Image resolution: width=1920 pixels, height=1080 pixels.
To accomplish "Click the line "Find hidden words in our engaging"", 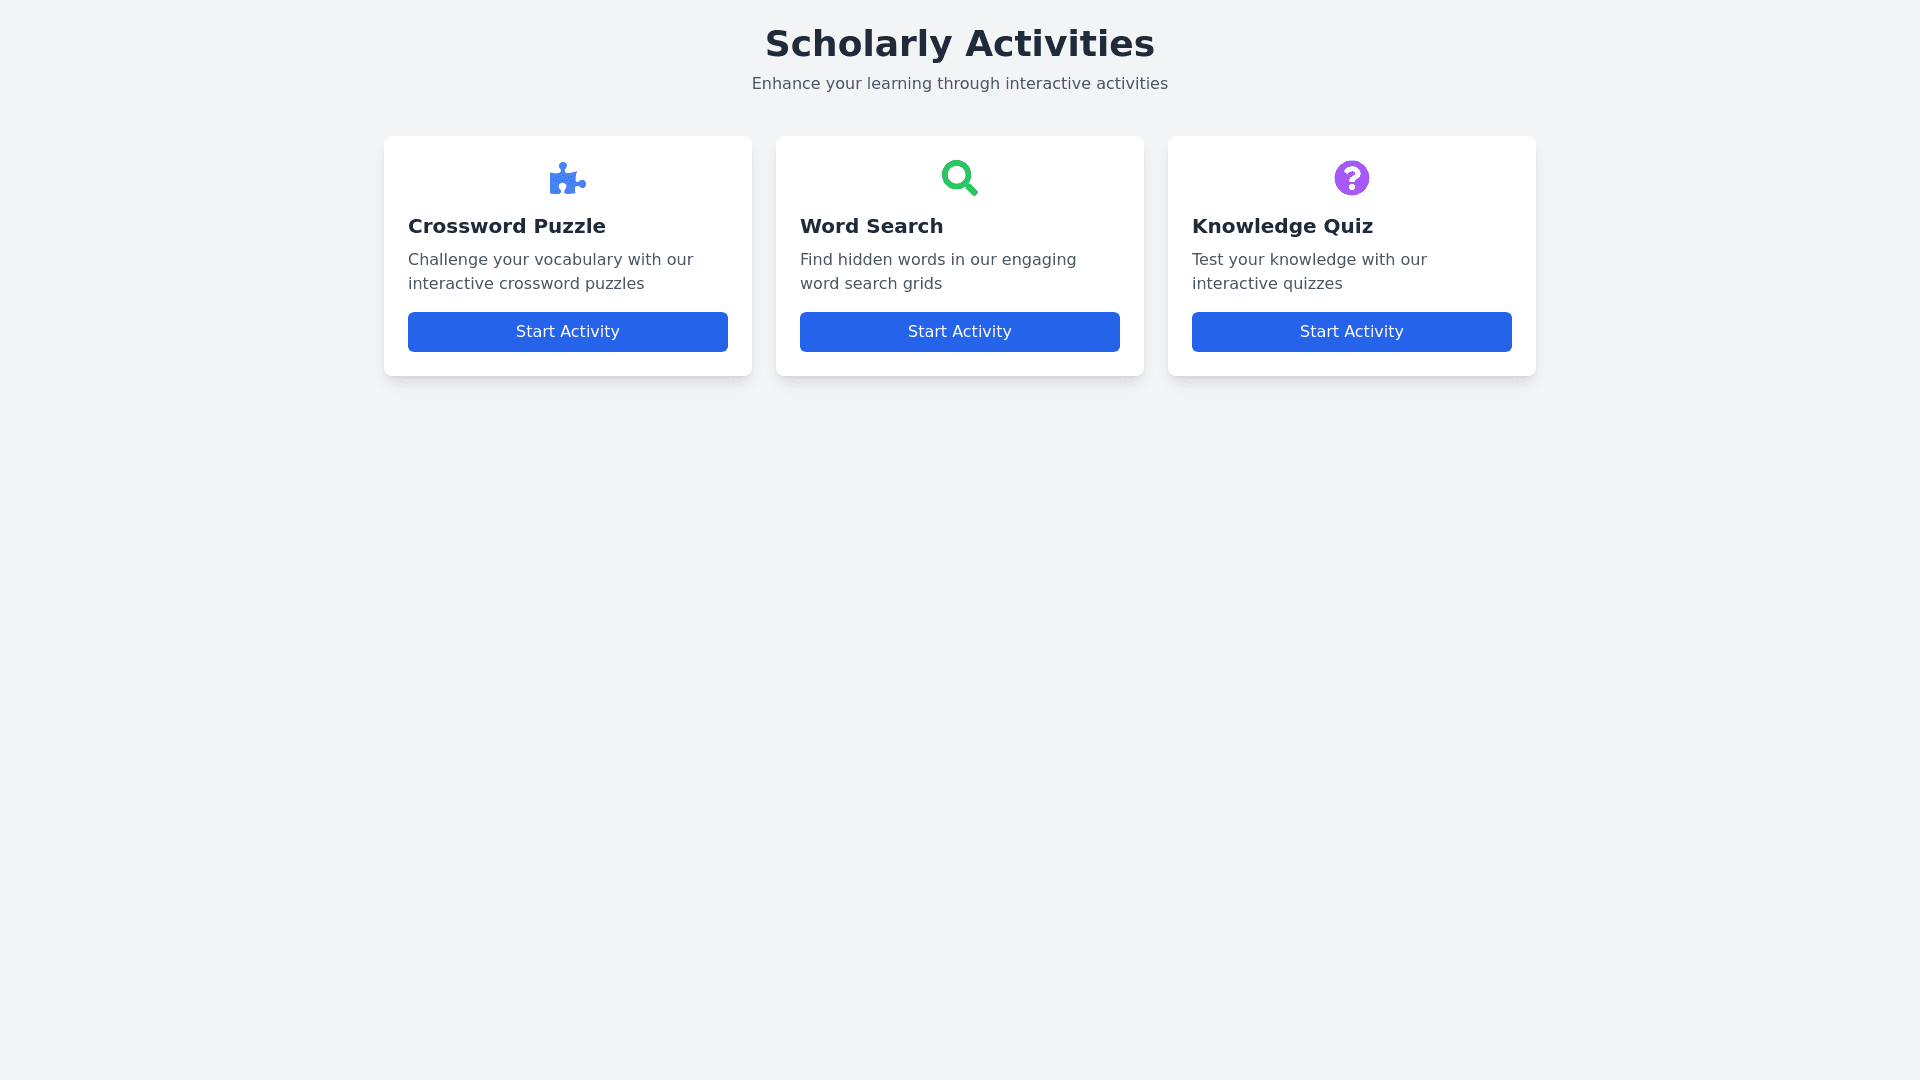I will coord(938,260).
